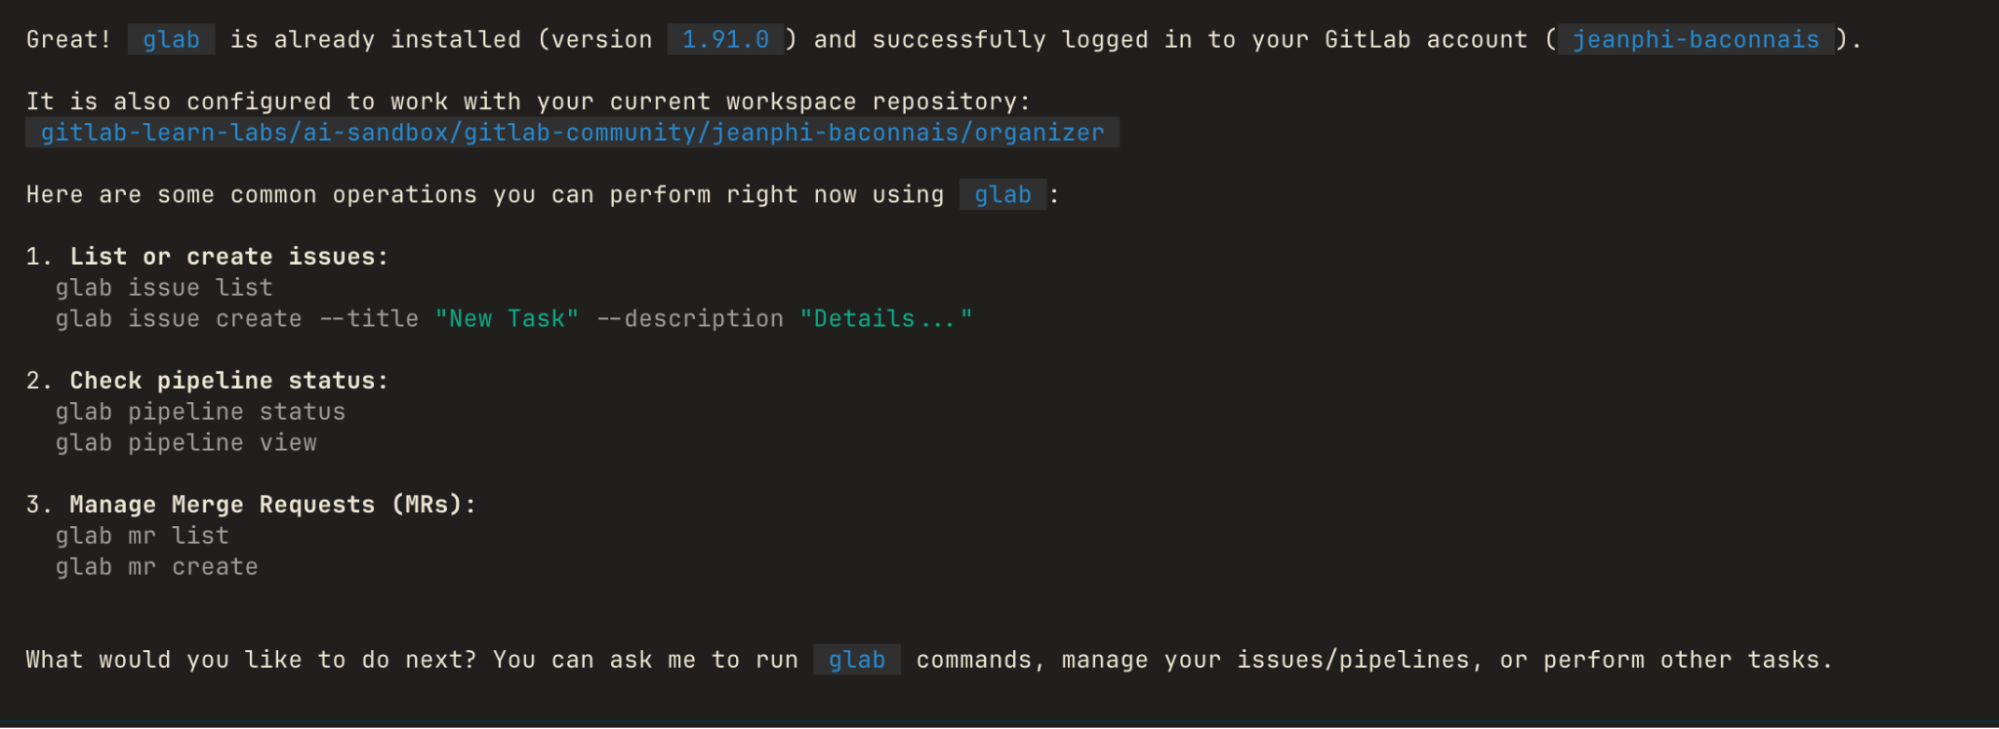Viewport: 1999px width, 729px height.
Task: Click the glab code tag in first line
Action: [171, 40]
